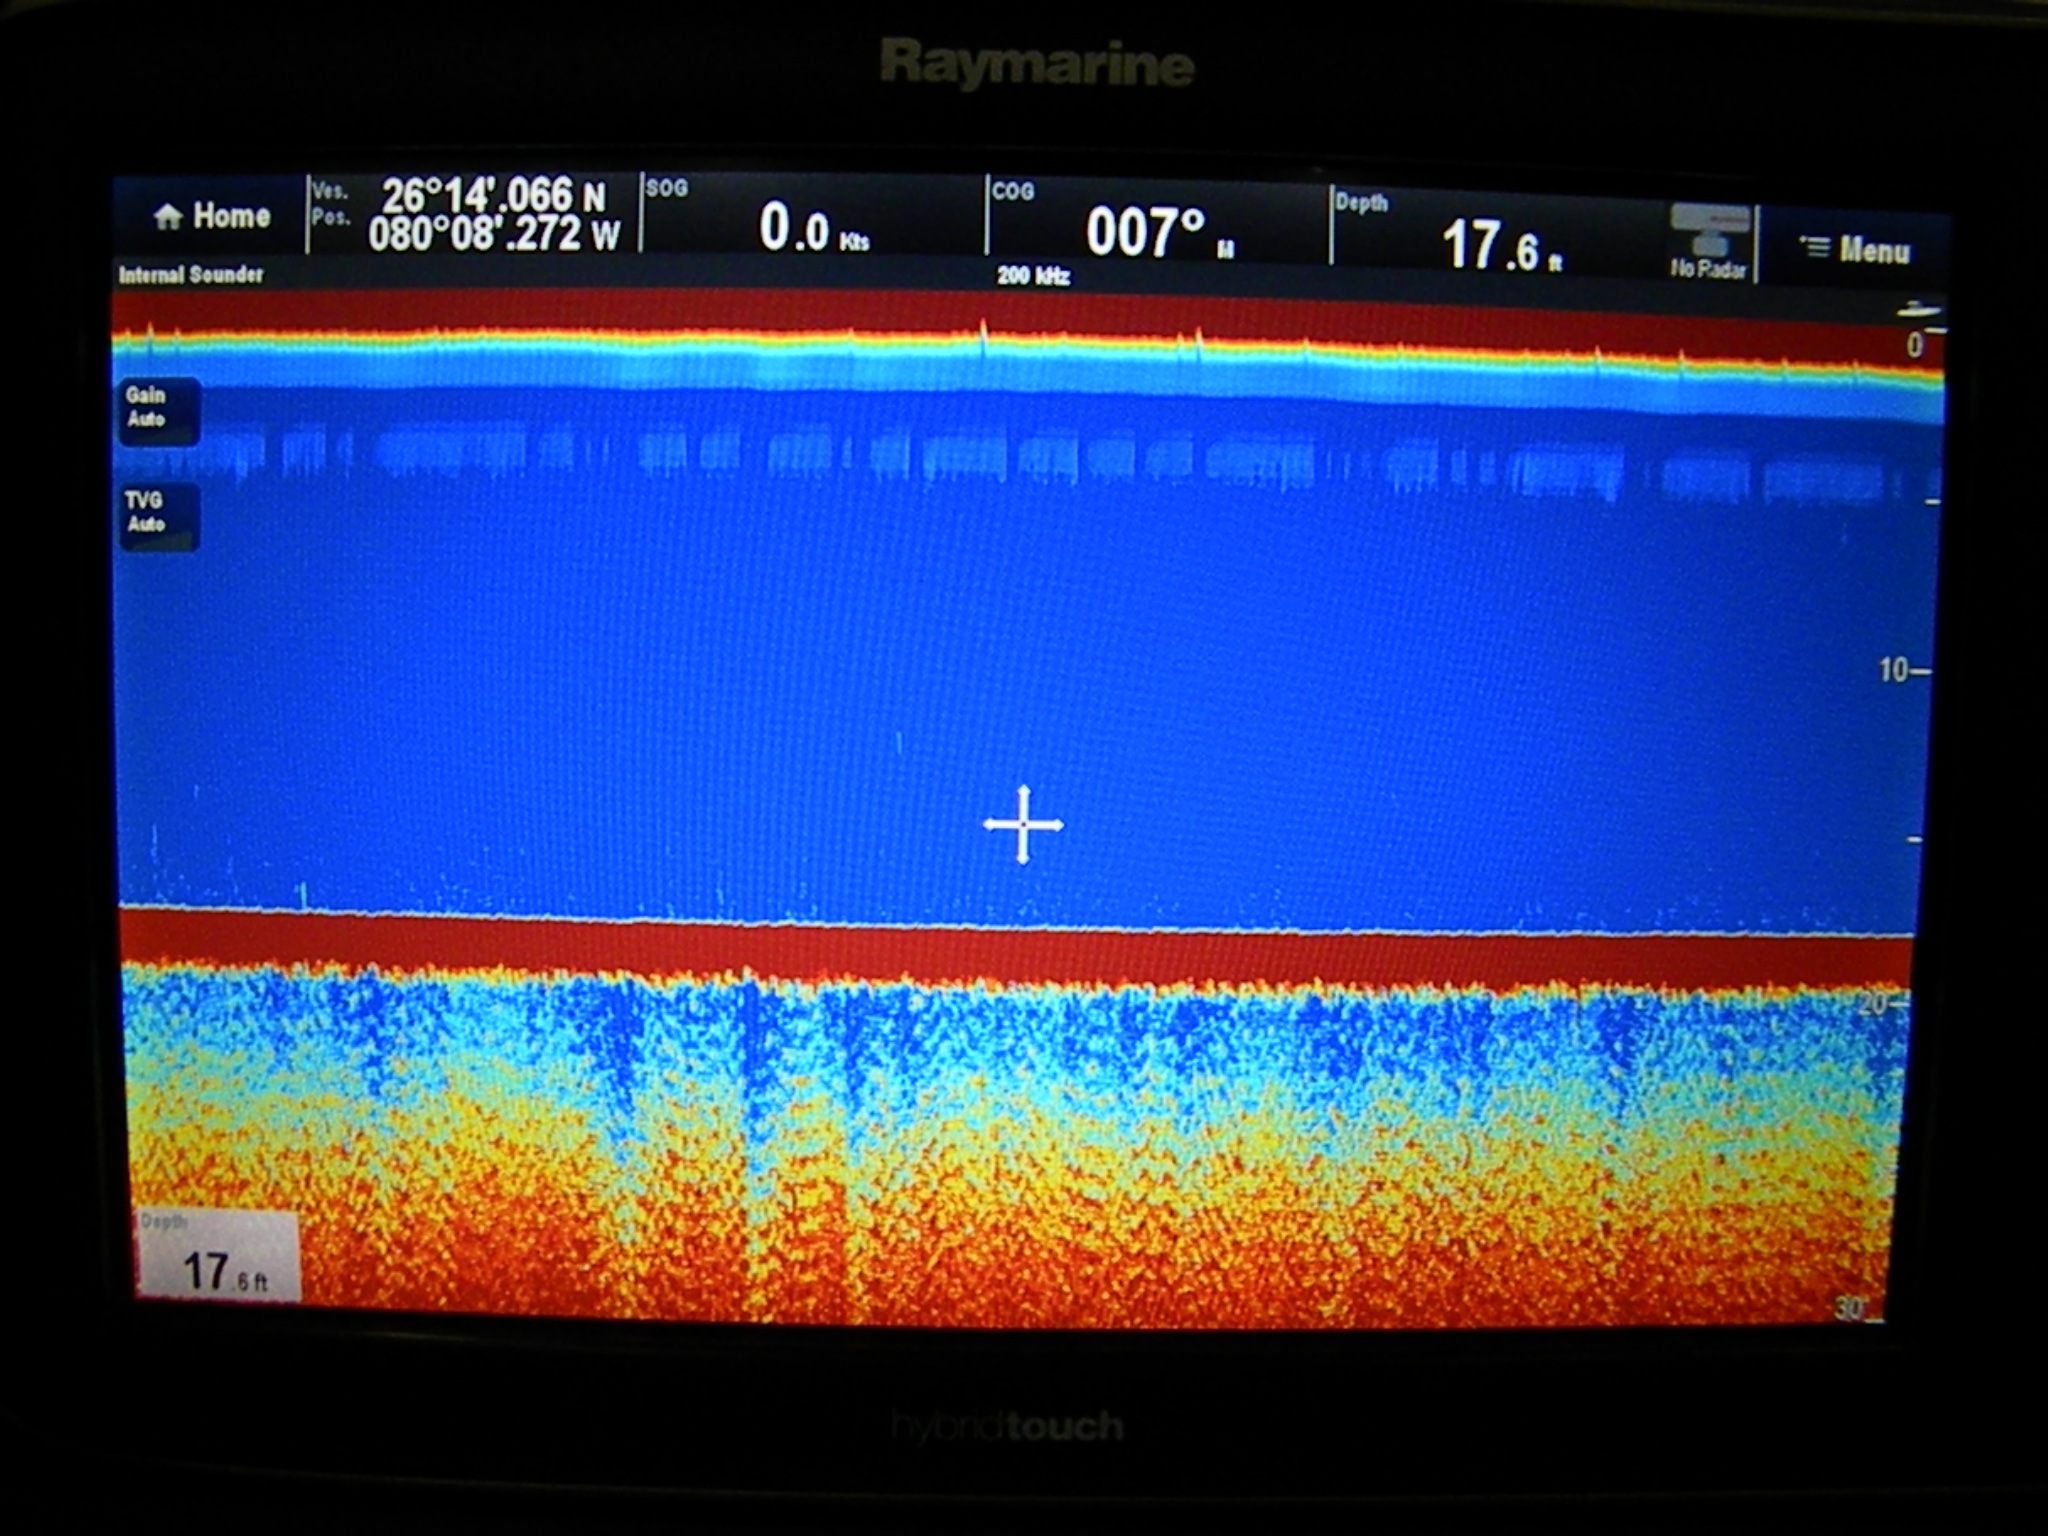The width and height of the screenshot is (2048, 1536).
Task: Click the white crosshair cursor
Action: (x=1023, y=824)
